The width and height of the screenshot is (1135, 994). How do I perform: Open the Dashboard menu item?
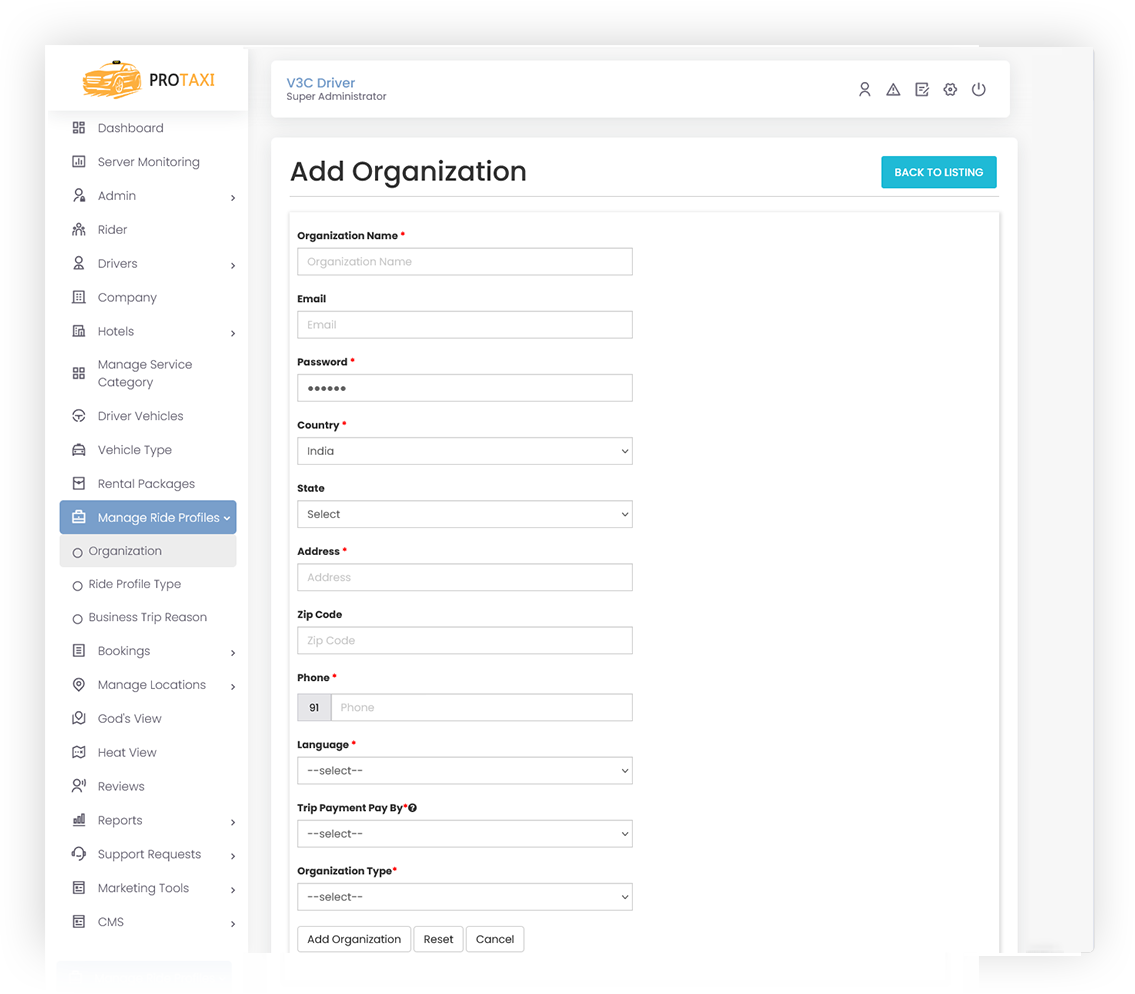148,127
